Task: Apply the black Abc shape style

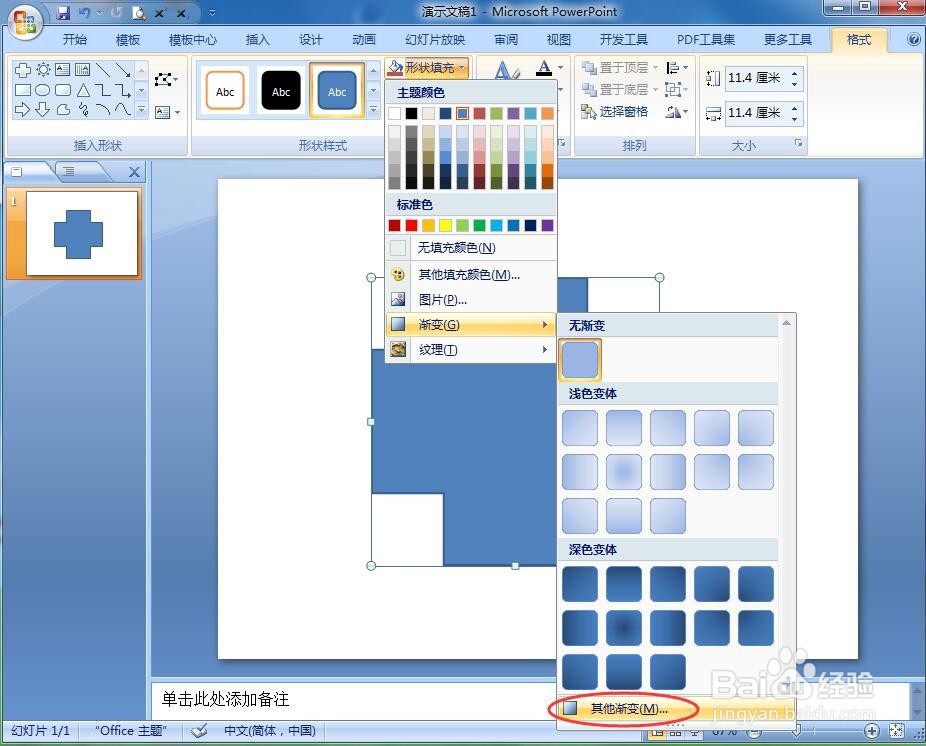Action: 281,91
